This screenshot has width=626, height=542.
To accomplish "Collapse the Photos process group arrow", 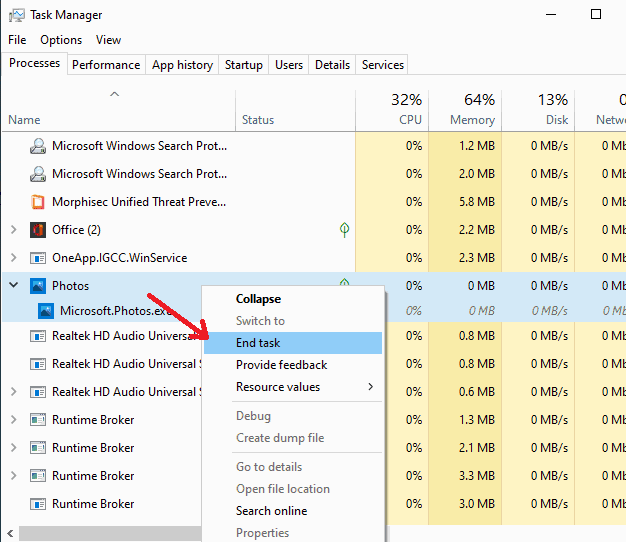I will [14, 285].
